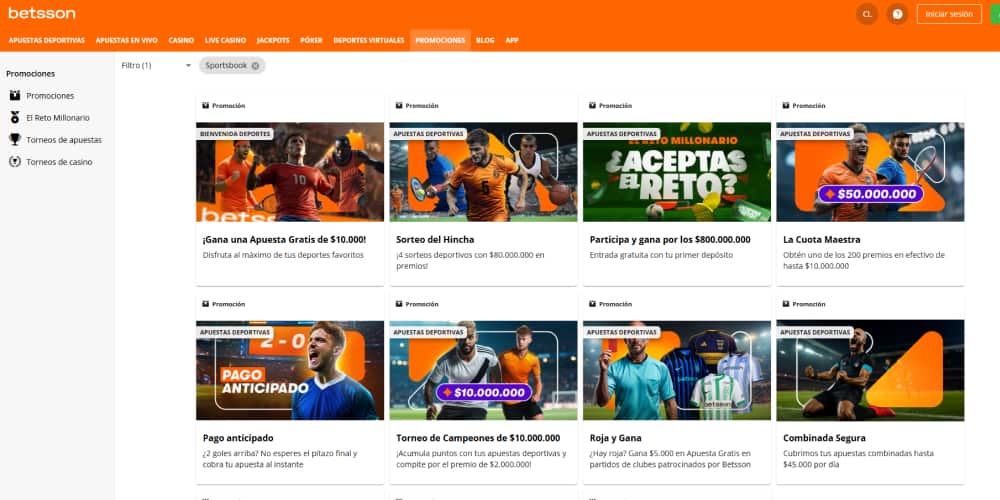Click promo icon above La Cuota Maestra card
This screenshot has height=500, width=1000.
coord(786,106)
